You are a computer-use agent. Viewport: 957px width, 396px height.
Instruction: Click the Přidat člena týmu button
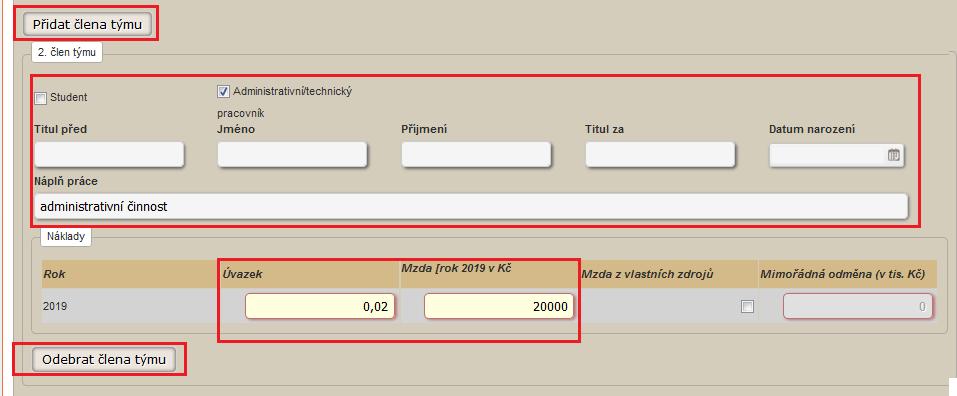tap(87, 24)
